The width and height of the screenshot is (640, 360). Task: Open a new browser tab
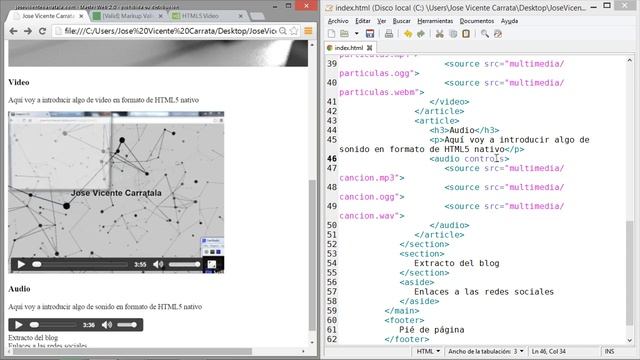(257, 16)
